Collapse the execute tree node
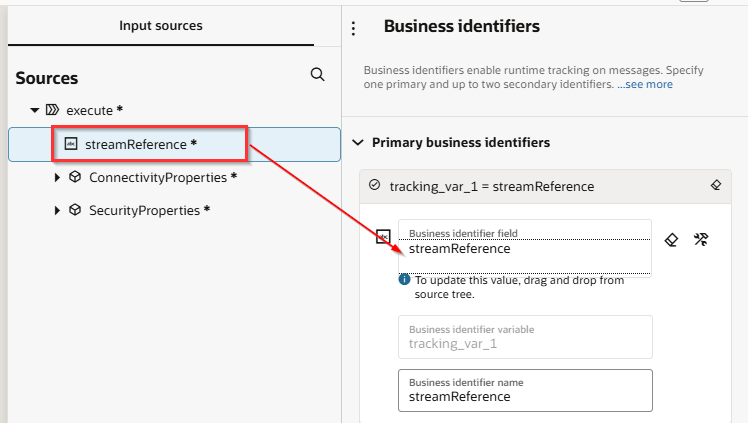This screenshot has width=748, height=423. pos(35,110)
